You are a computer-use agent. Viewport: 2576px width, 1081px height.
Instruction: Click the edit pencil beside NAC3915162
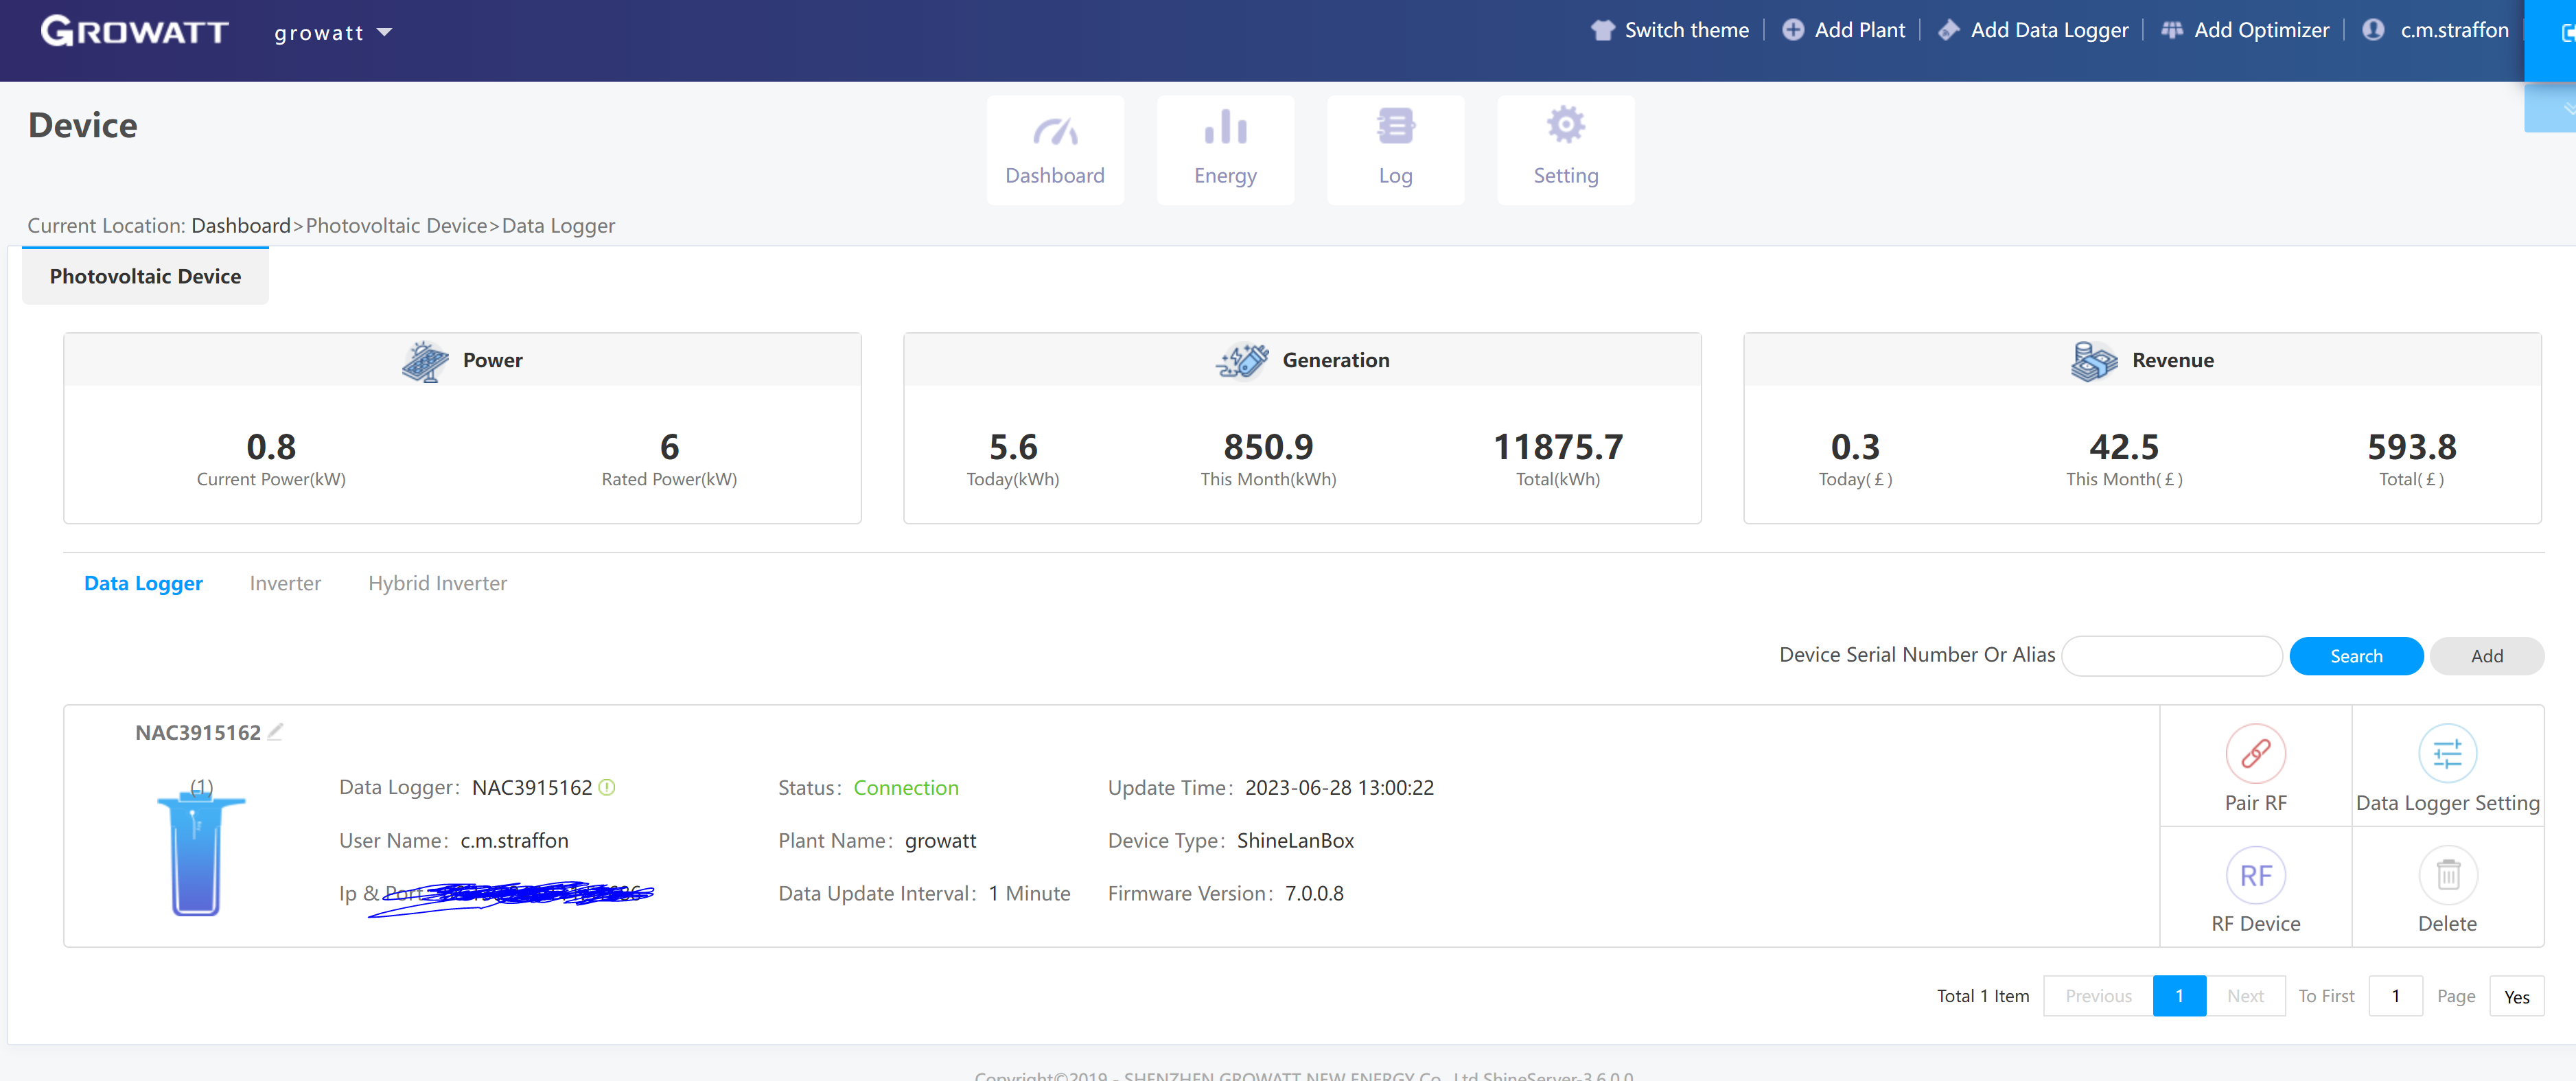[x=276, y=731]
